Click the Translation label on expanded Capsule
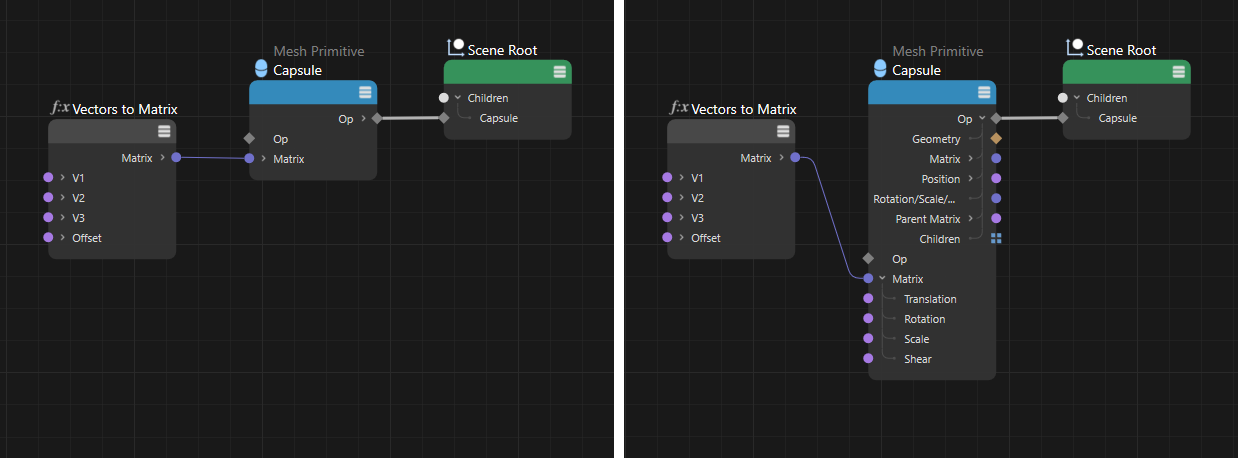Screen dimensions: 1238x458 pos(930,298)
